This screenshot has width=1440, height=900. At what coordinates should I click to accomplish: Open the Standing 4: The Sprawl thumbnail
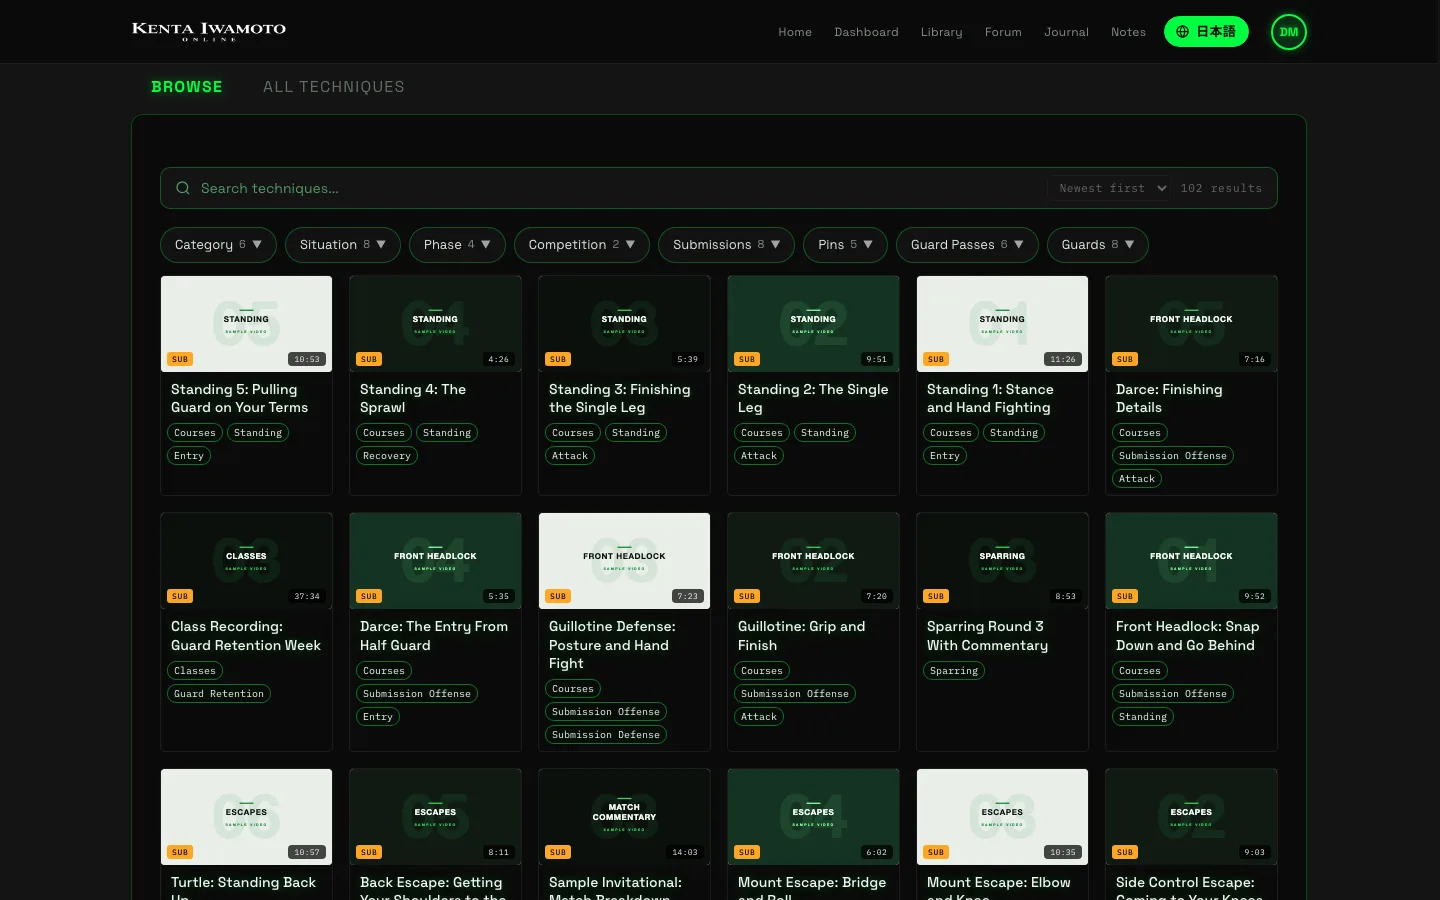coord(435,324)
